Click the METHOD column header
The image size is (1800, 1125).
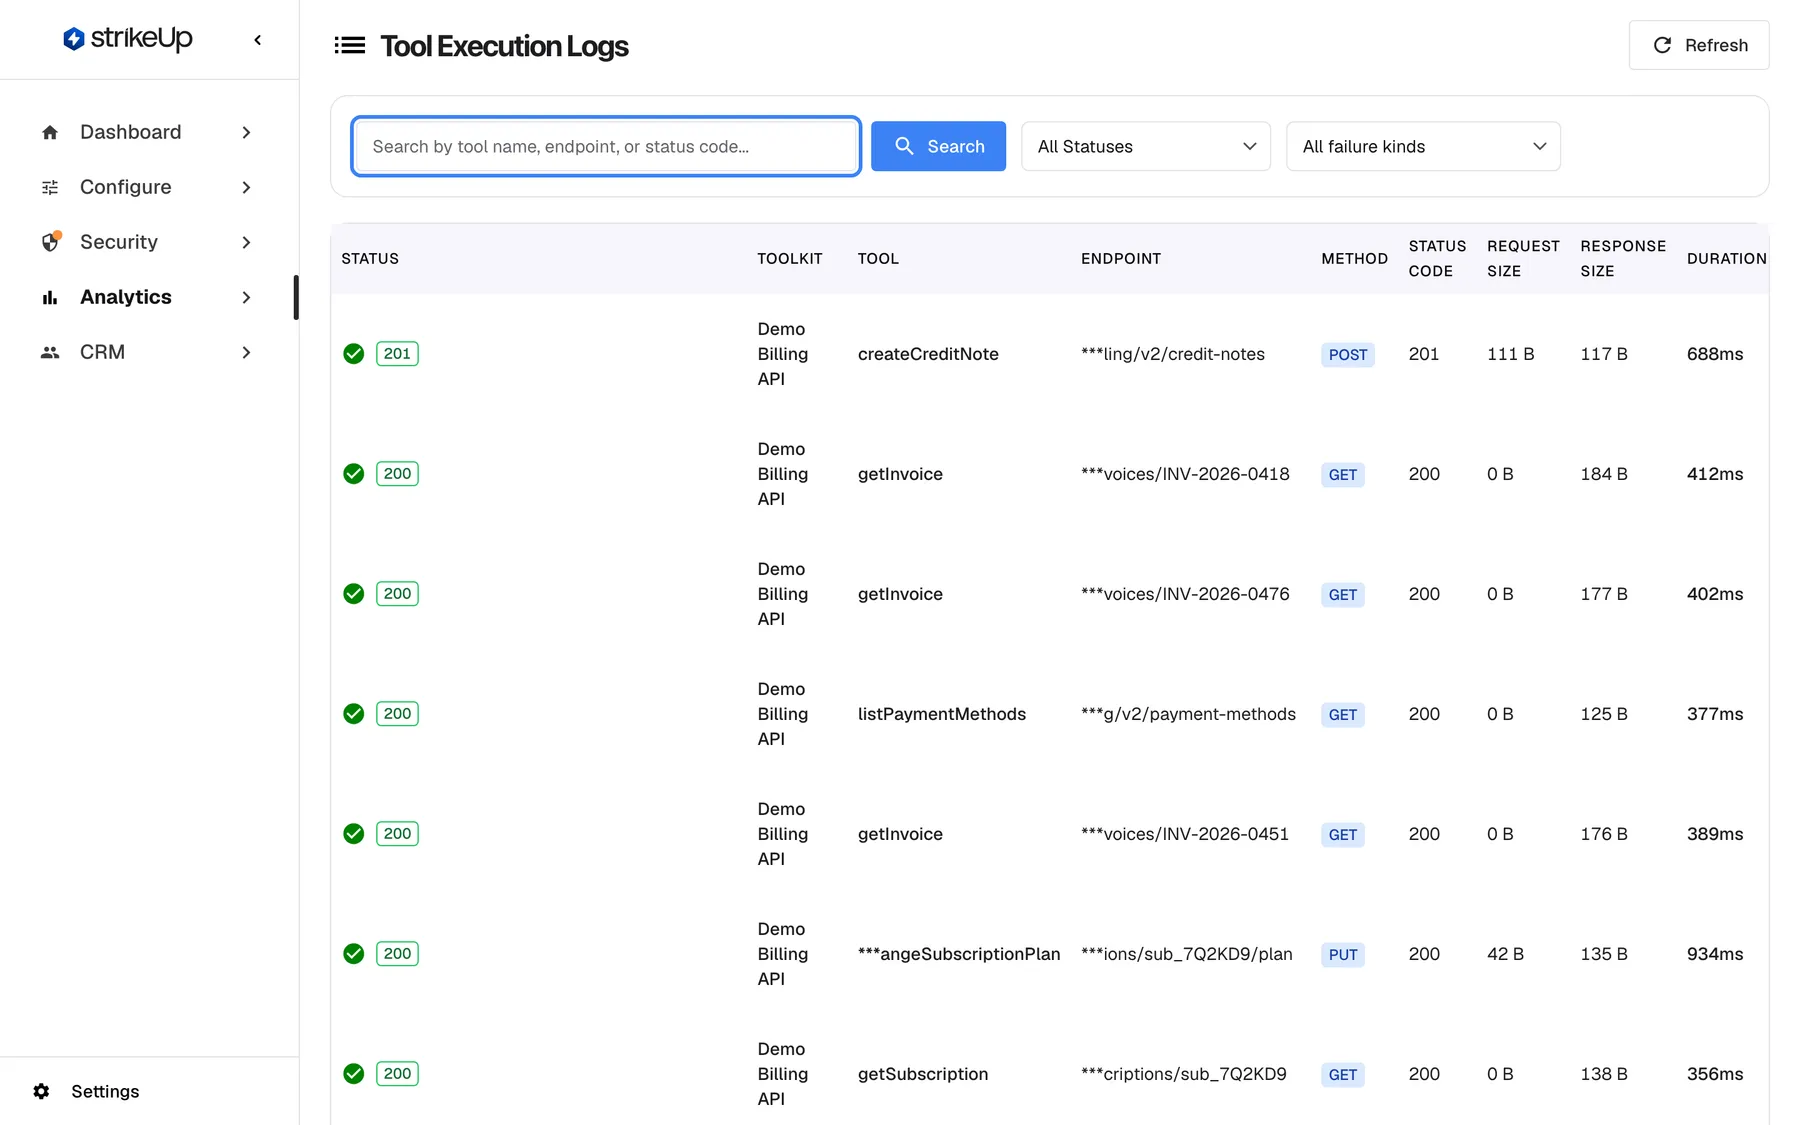point(1354,259)
